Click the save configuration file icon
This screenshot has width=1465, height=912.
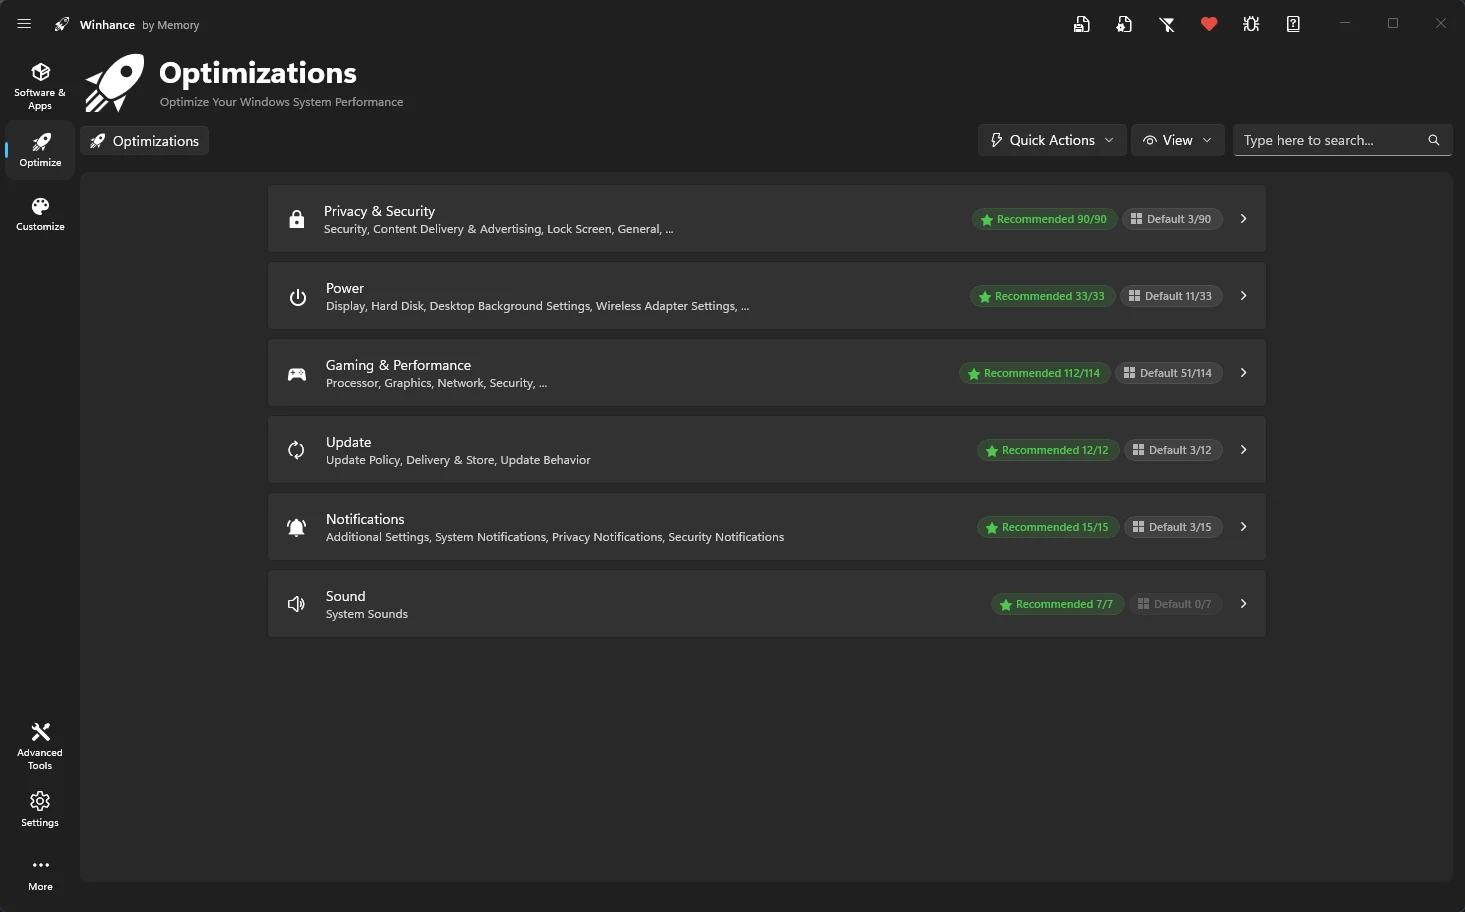point(1082,24)
